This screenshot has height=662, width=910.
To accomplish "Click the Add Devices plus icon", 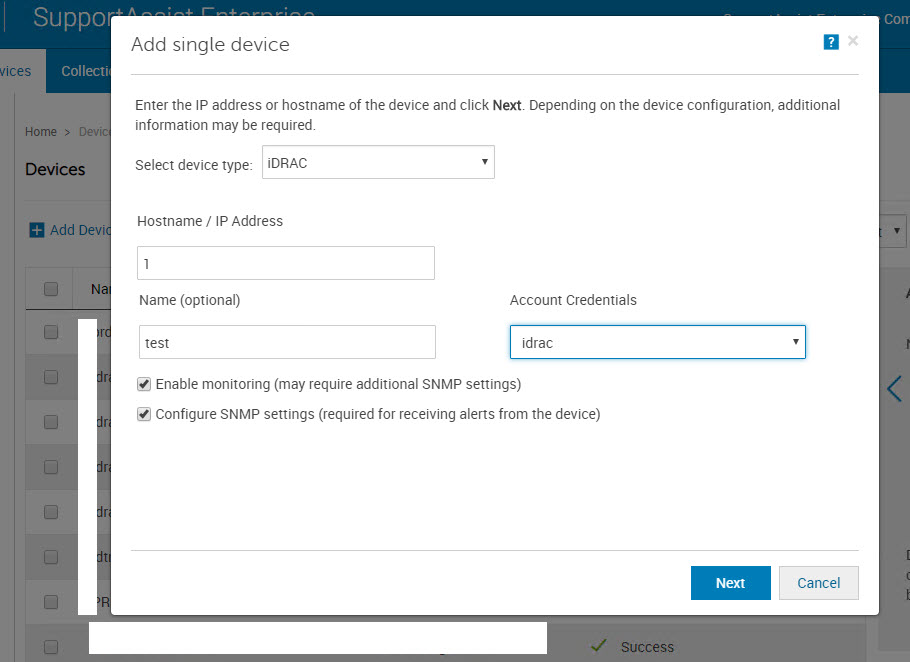I will (x=36, y=230).
